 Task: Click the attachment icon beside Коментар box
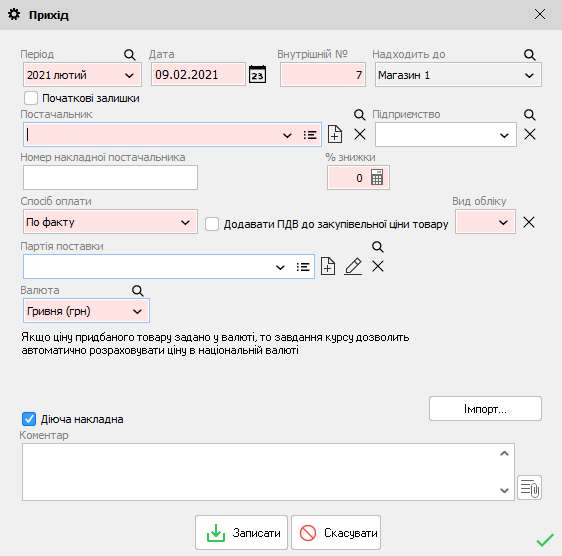[529, 488]
